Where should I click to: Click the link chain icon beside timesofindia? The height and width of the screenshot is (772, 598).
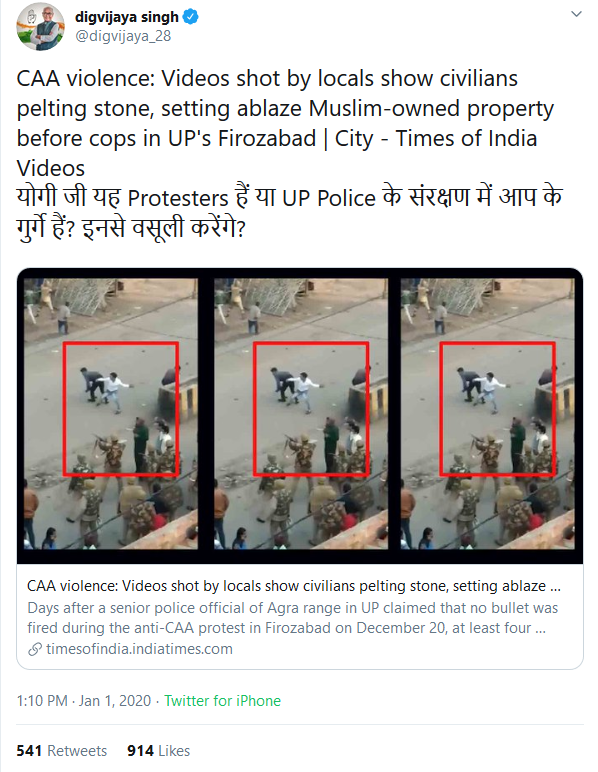tap(35, 649)
